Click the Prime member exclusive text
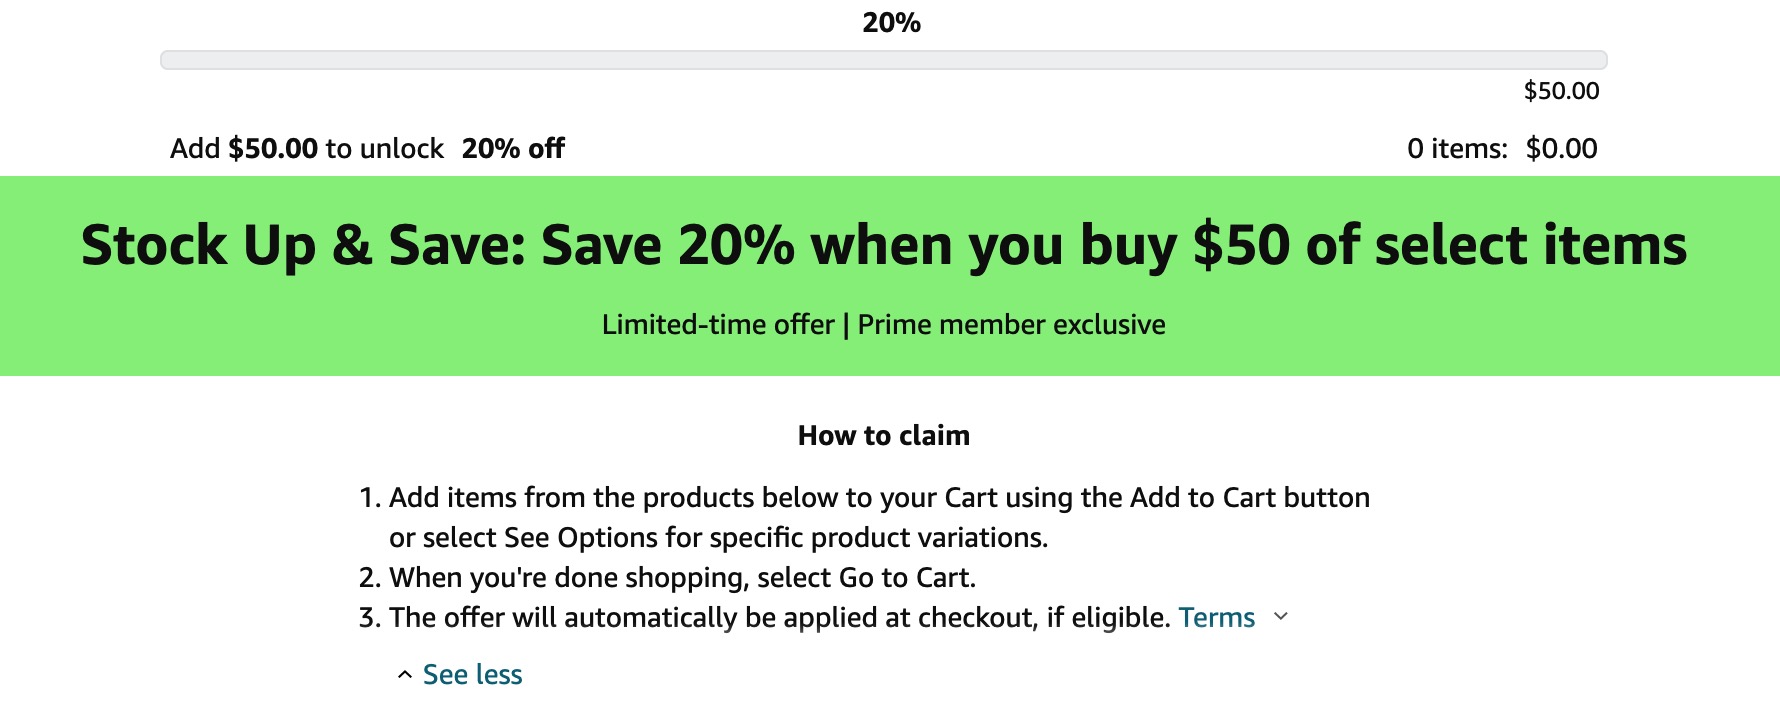 point(1010,324)
